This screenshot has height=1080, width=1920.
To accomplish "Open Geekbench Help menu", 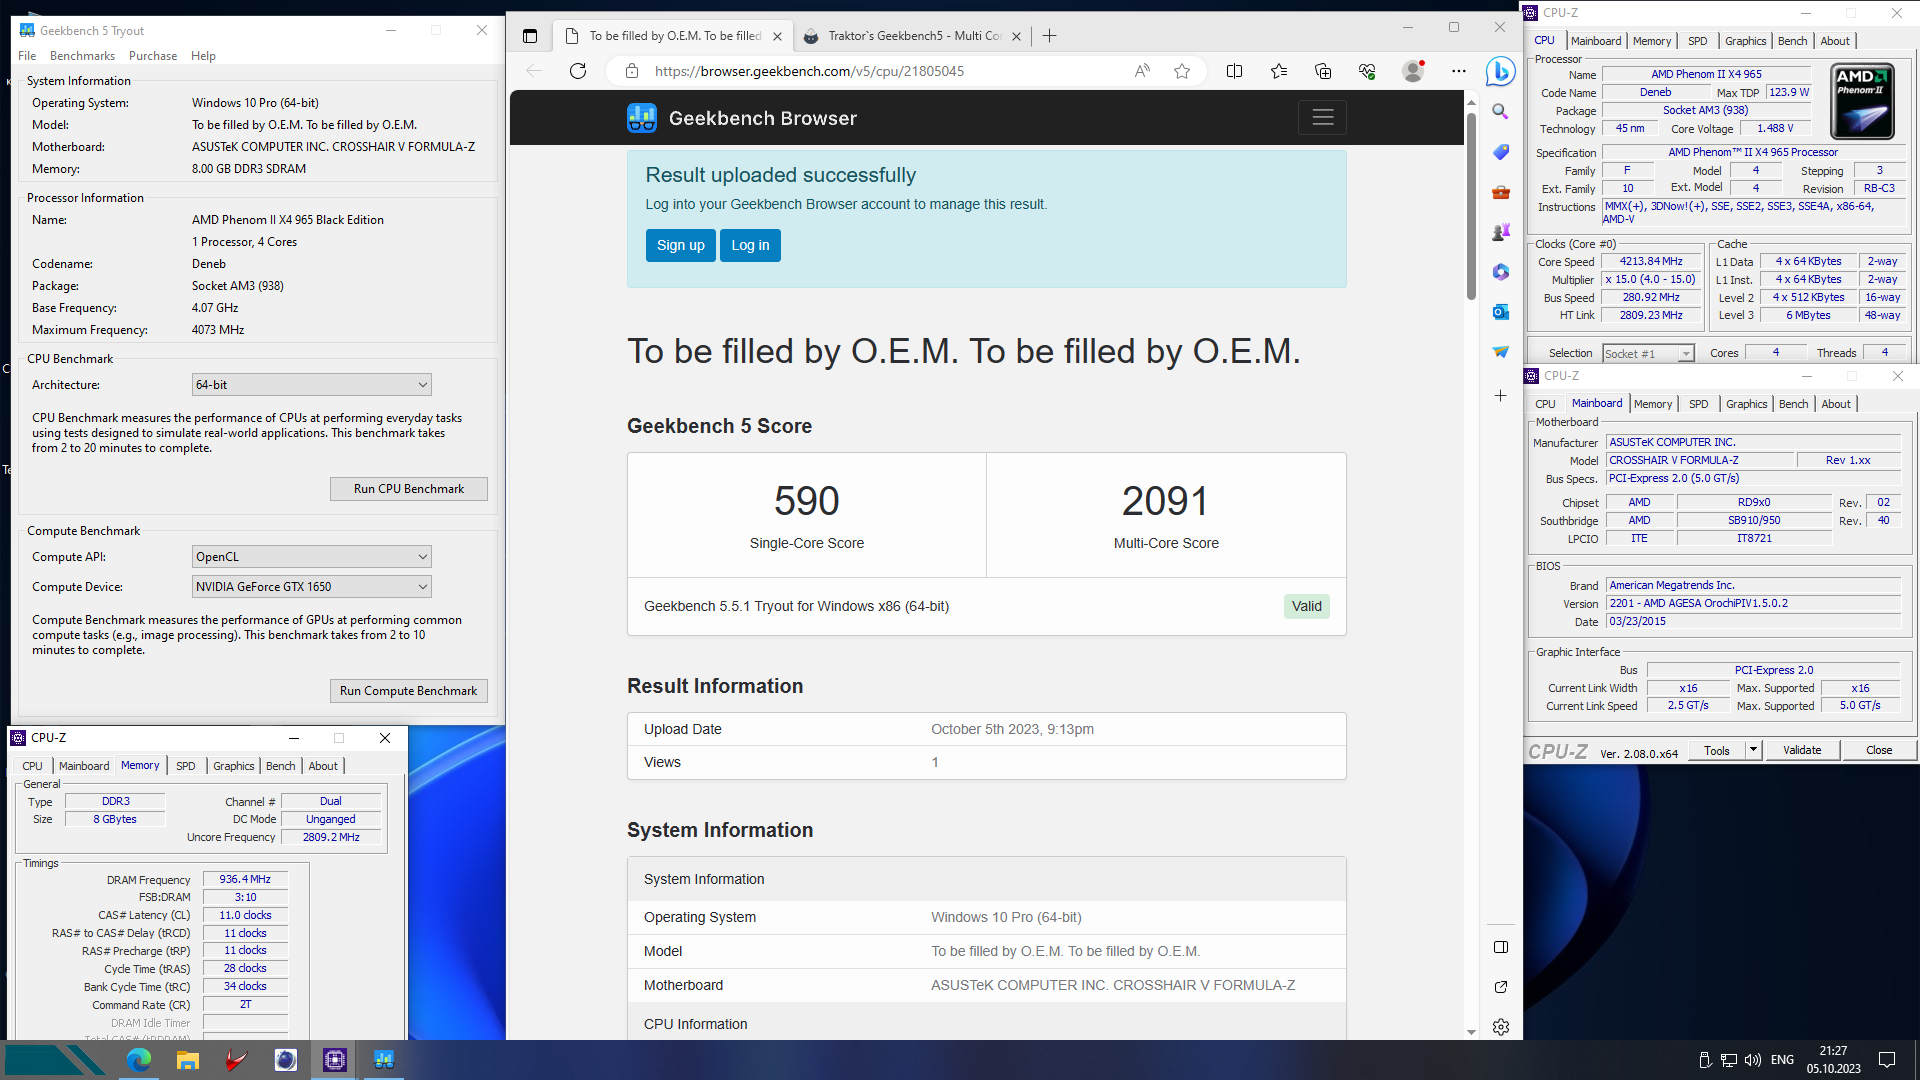I will tap(203, 56).
